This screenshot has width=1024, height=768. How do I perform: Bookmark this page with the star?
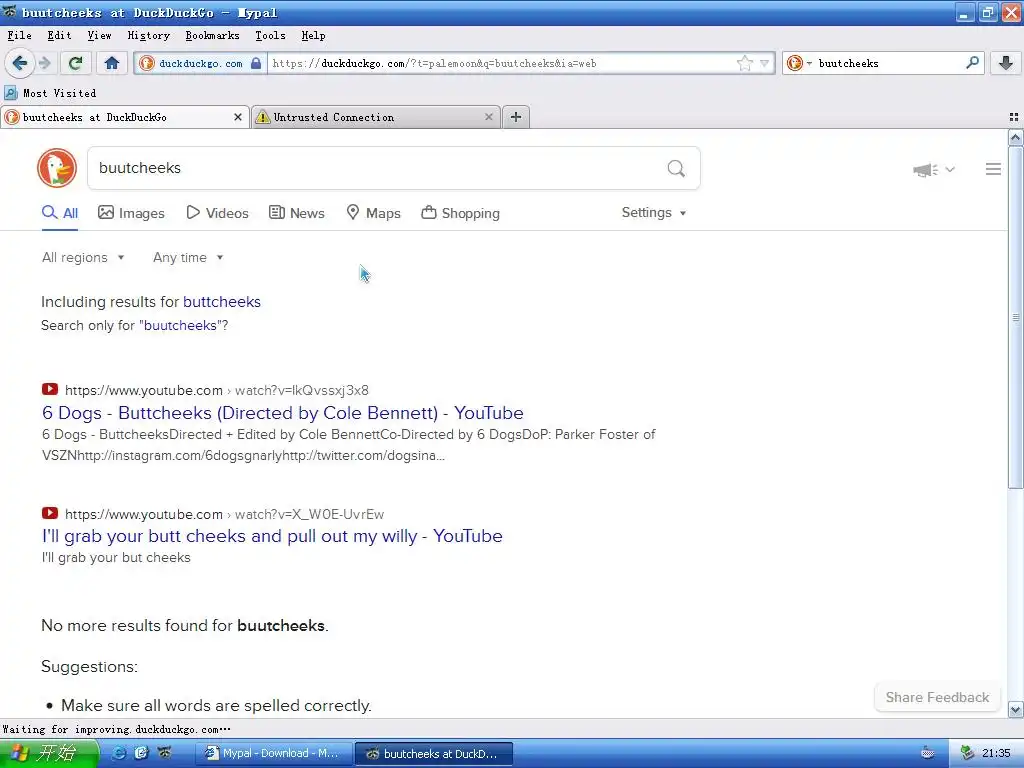coord(744,63)
